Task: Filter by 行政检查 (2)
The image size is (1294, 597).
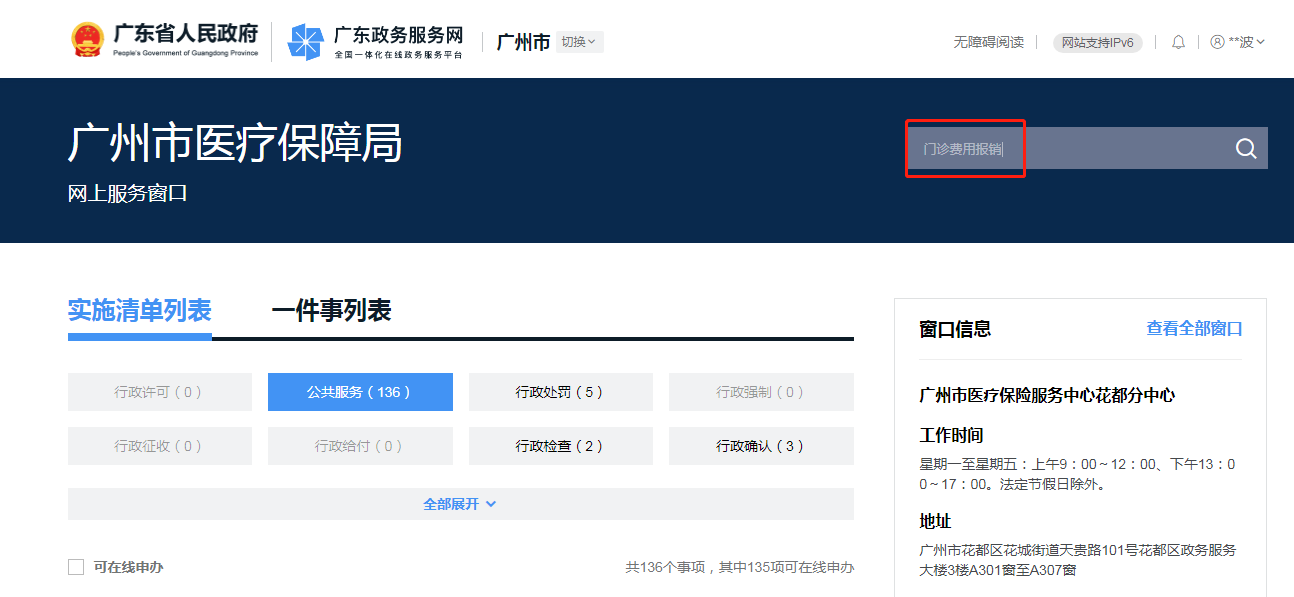Action: coord(560,446)
